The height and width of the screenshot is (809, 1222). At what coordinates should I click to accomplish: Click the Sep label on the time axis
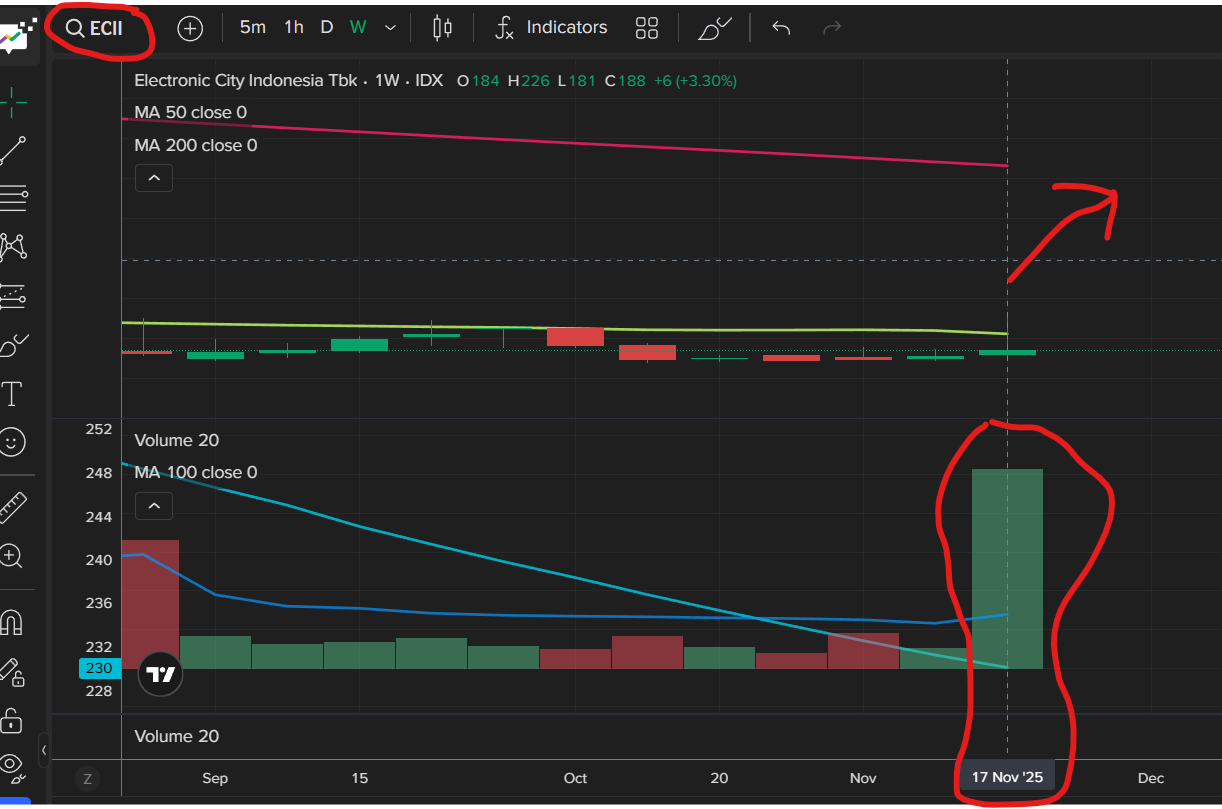pyautogui.click(x=215, y=778)
